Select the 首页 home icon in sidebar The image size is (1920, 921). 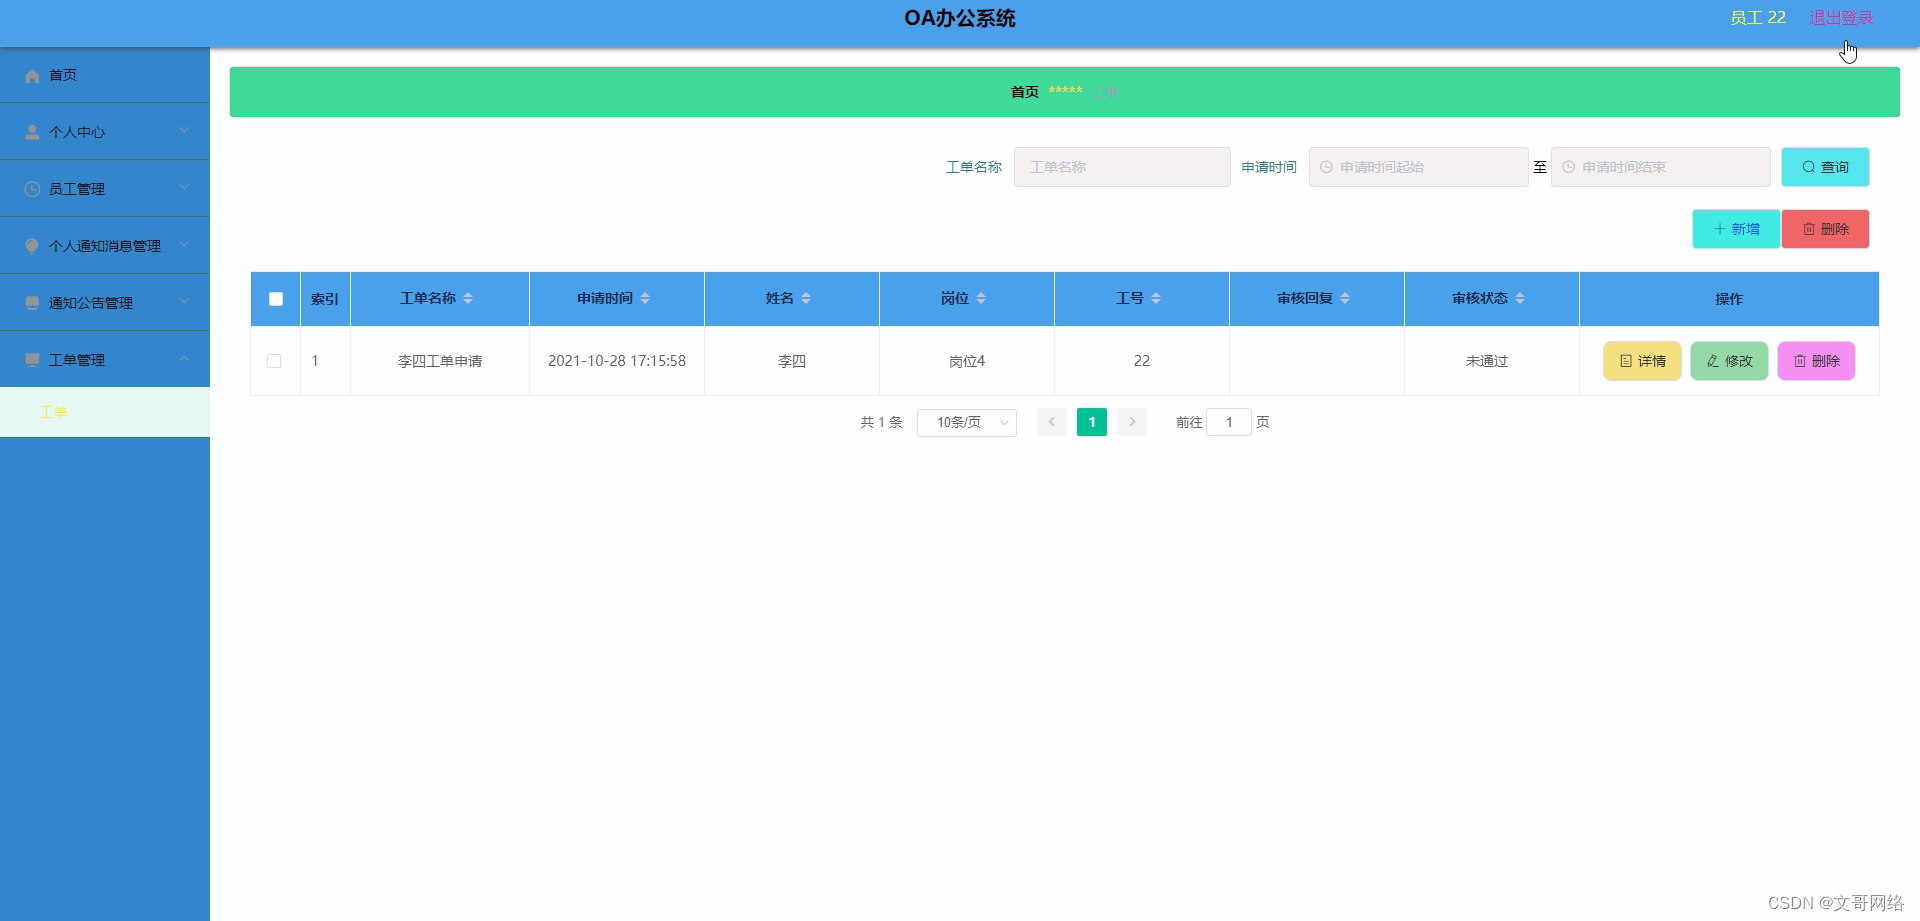(x=32, y=75)
